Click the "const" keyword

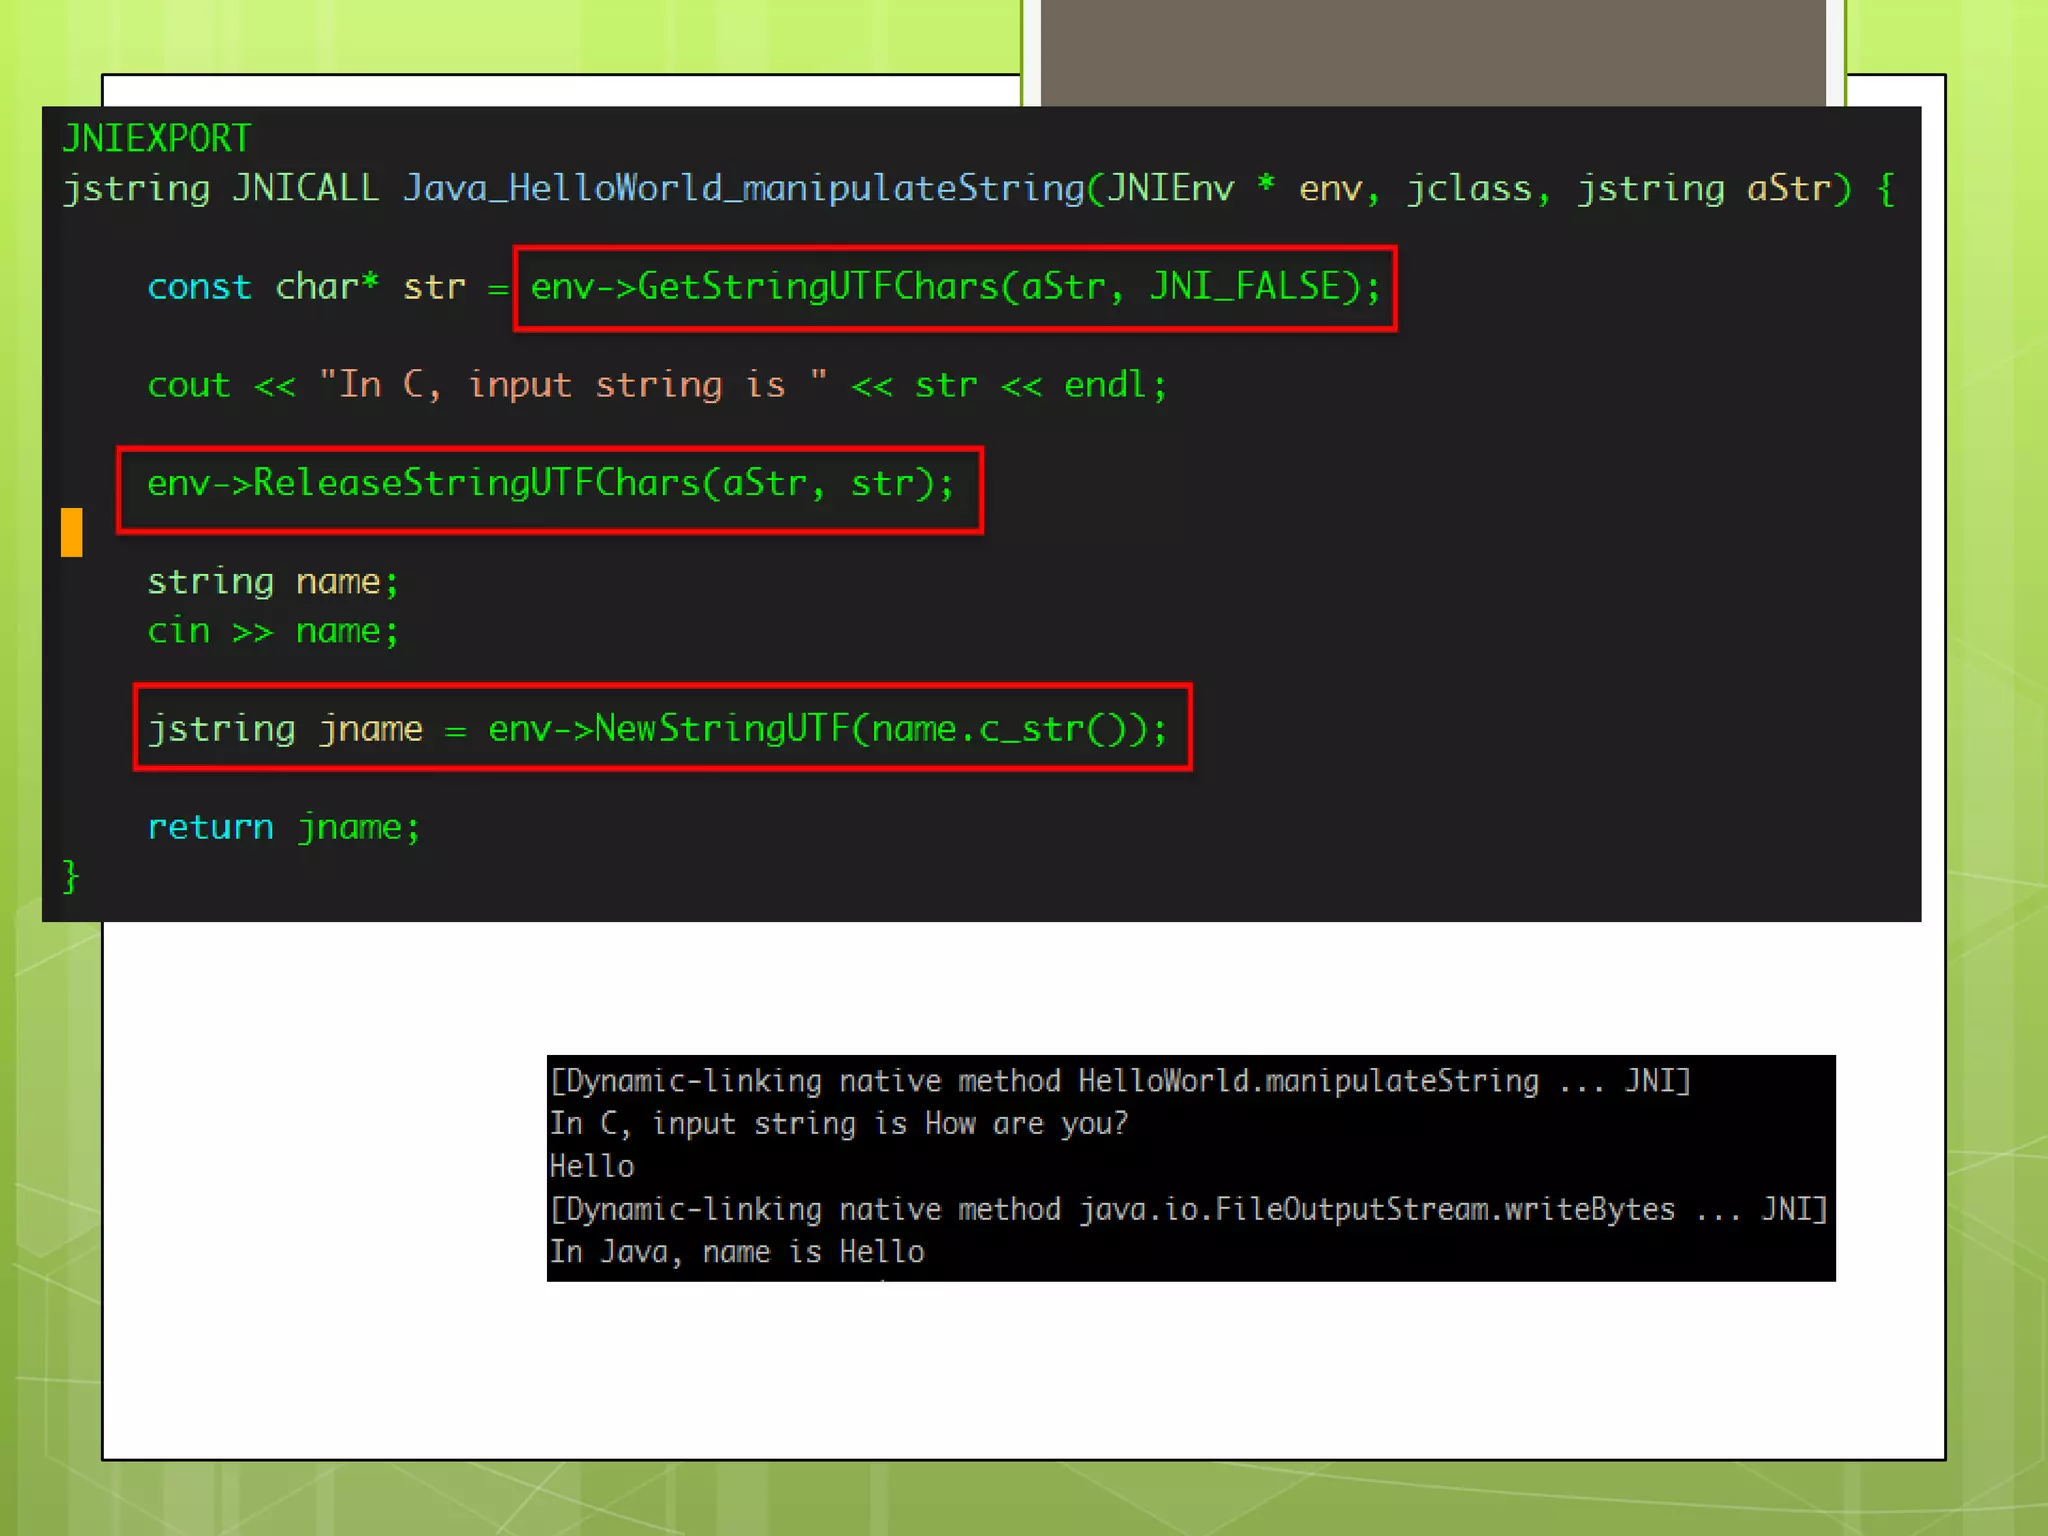point(199,288)
